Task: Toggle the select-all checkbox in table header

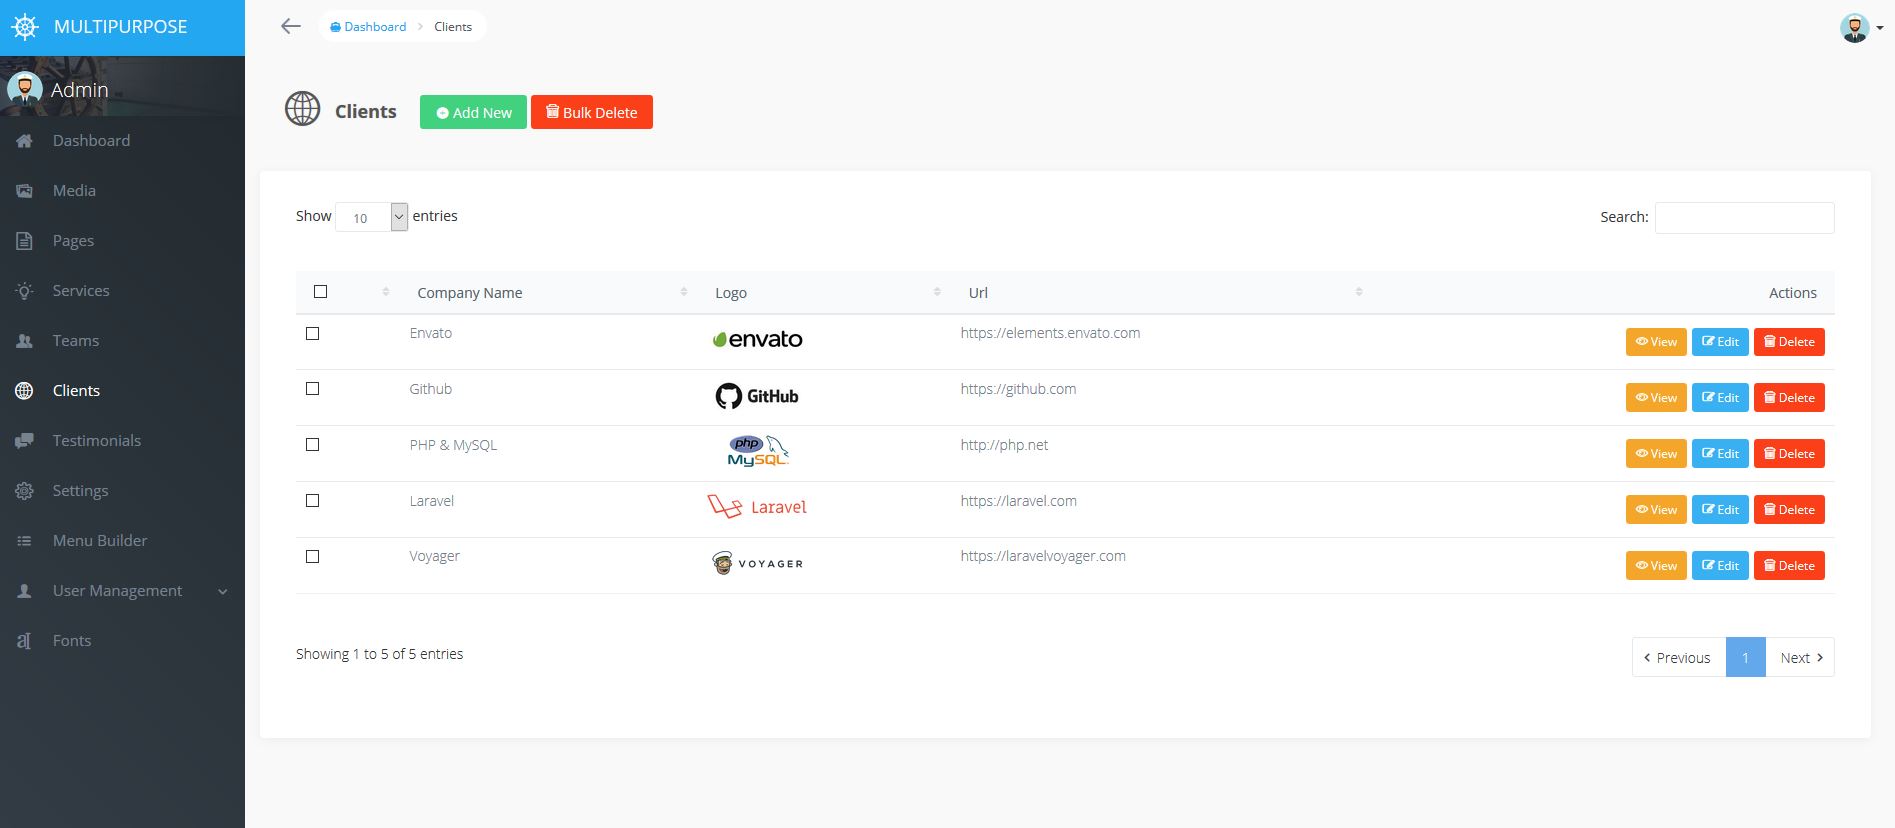Action: point(321,292)
